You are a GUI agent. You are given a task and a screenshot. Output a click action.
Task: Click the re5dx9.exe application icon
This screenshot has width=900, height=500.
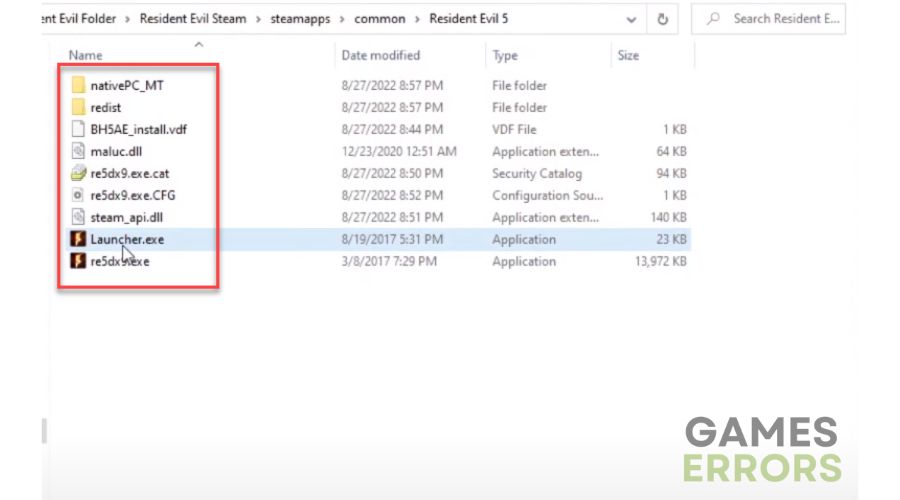(x=78, y=261)
